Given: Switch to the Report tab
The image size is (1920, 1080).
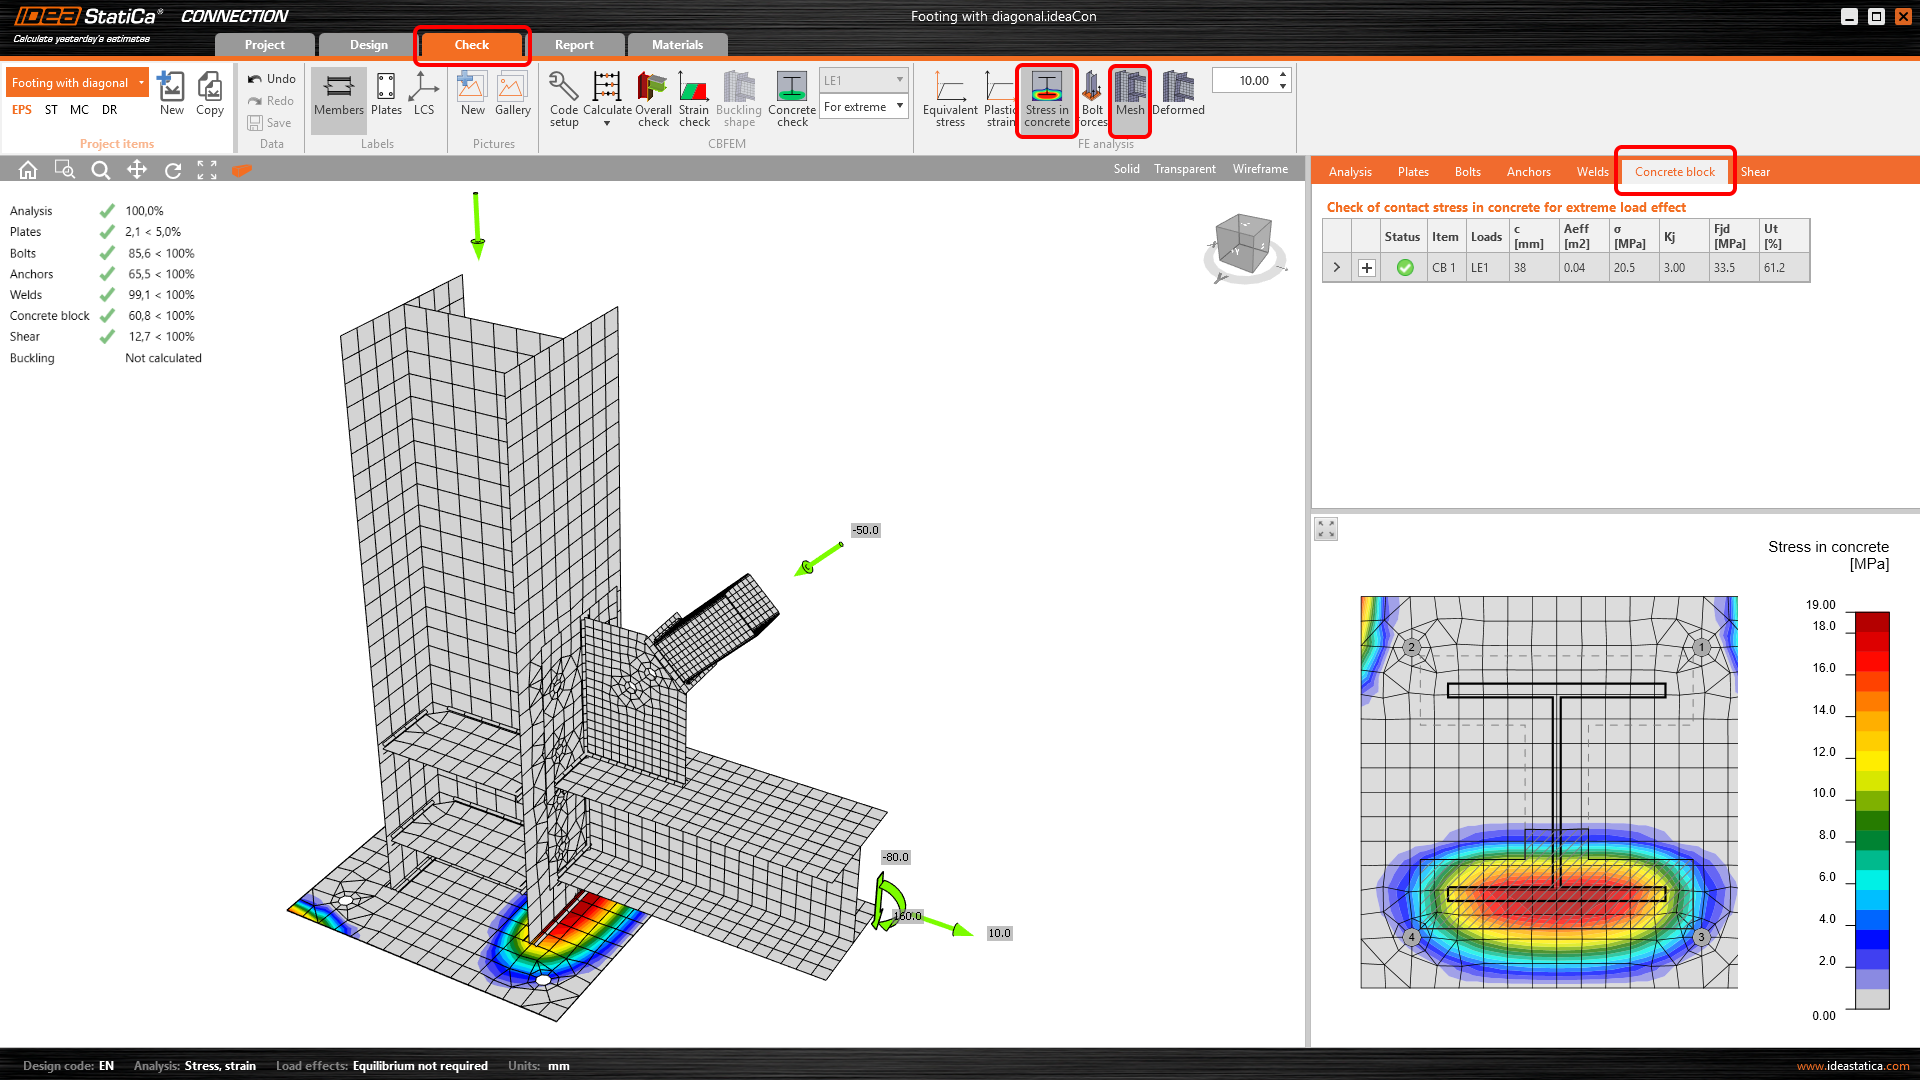Looking at the screenshot, I should 574,45.
